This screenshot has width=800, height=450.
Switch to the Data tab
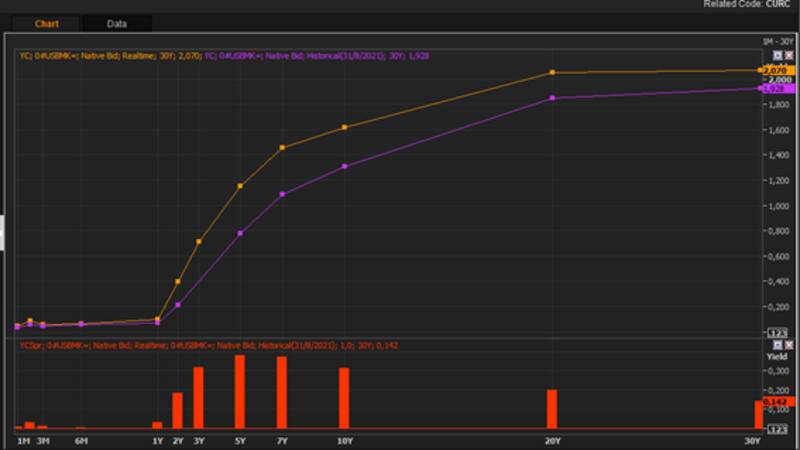pos(117,23)
